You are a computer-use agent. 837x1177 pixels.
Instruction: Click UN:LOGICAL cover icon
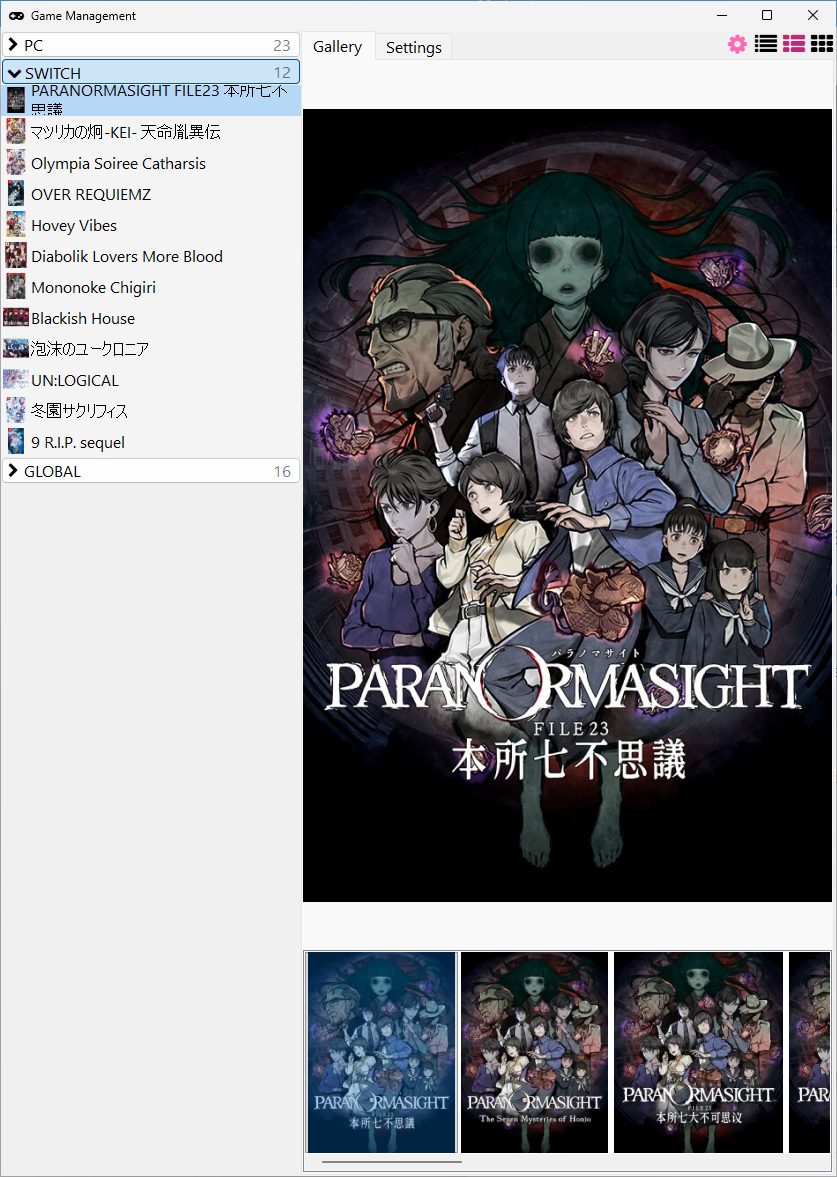tap(16, 380)
